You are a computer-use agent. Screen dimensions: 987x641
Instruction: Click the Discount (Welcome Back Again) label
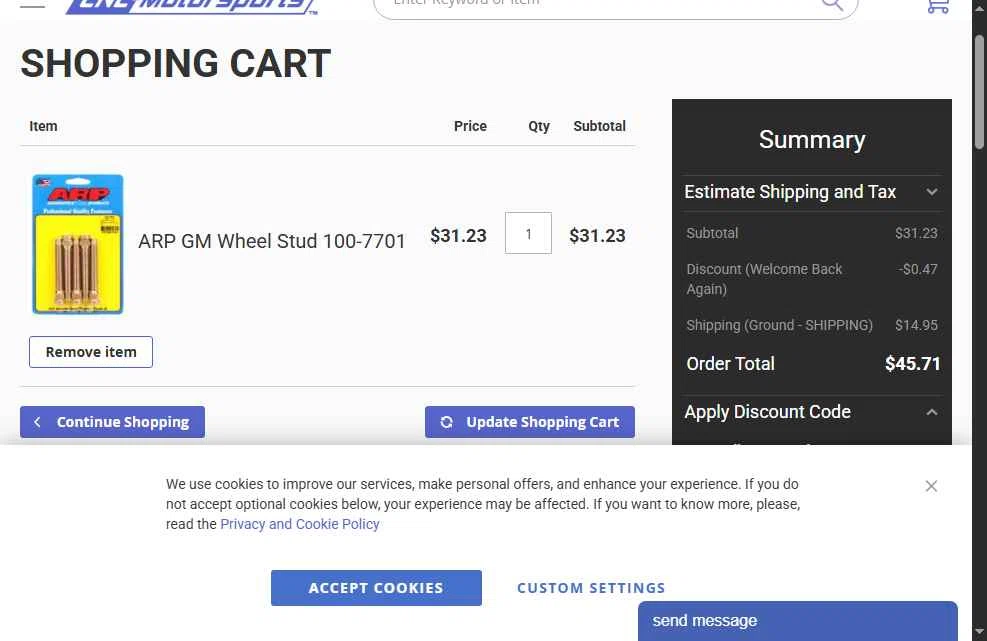click(x=764, y=279)
